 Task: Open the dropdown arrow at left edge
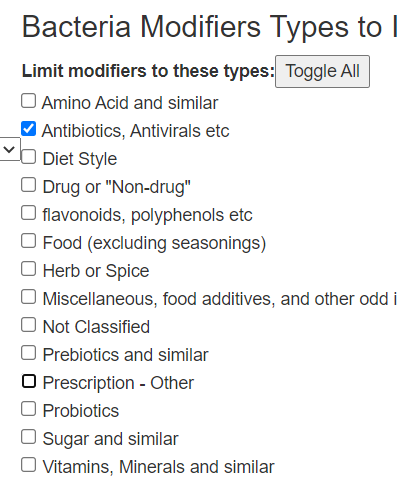[9, 149]
